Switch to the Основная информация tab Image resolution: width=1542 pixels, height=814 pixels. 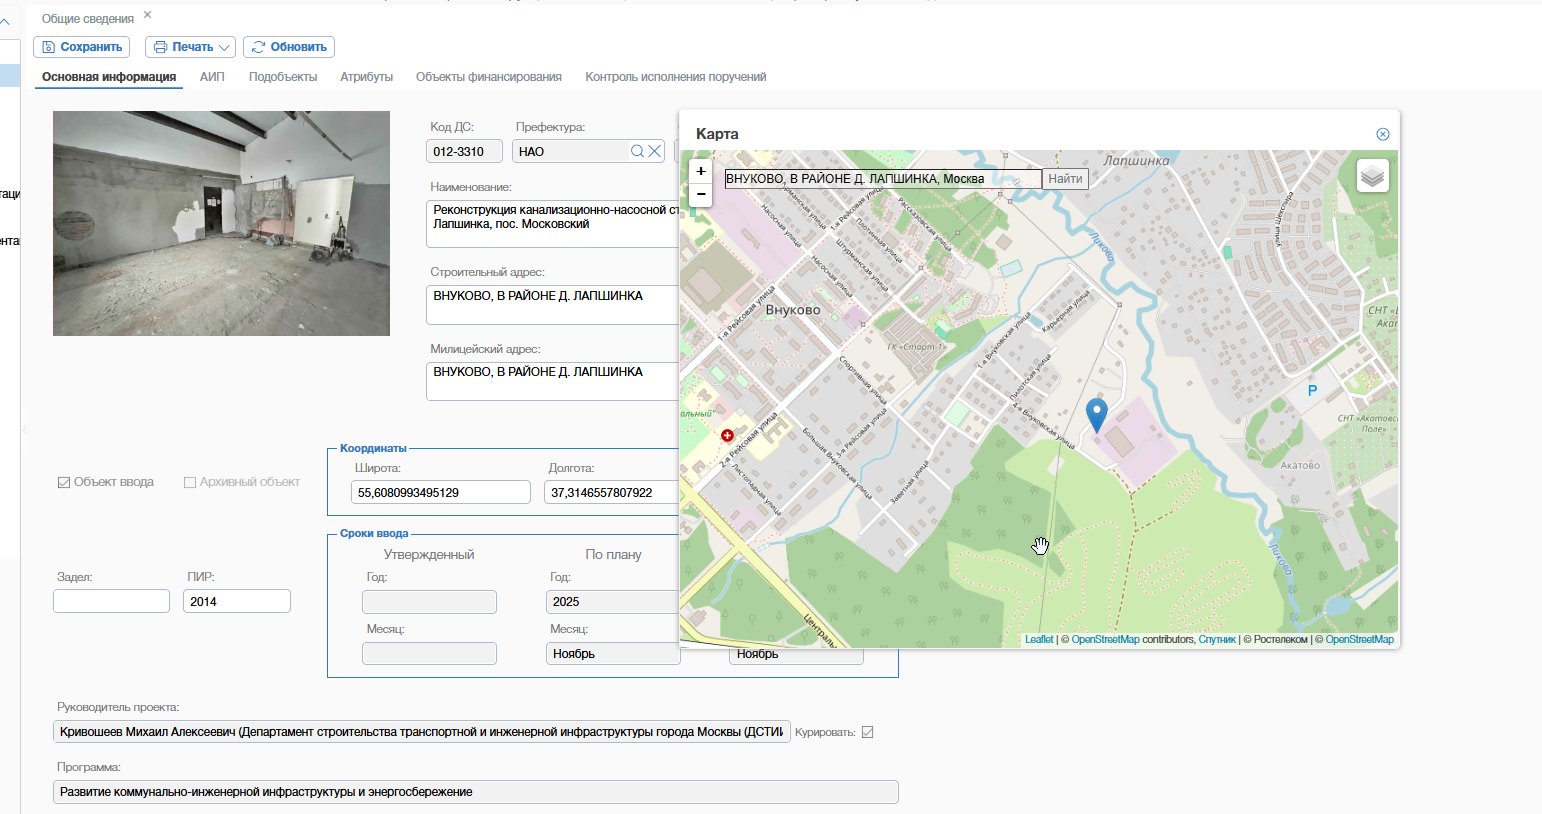pyautogui.click(x=109, y=77)
